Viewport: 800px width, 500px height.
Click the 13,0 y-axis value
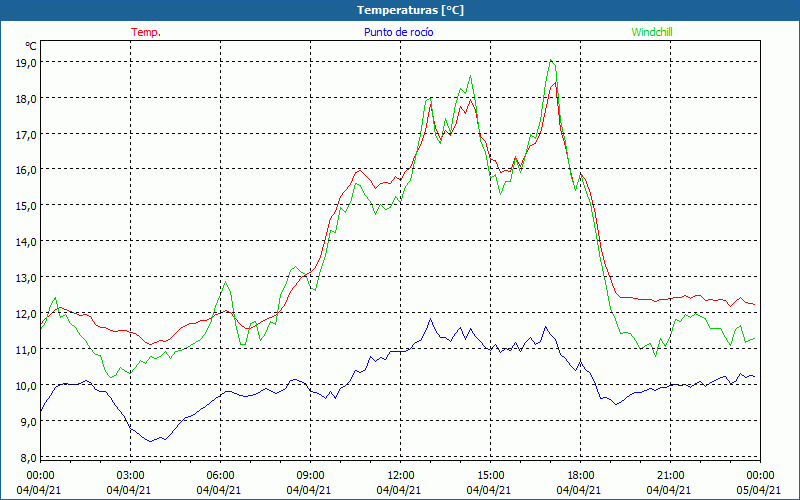26,278
